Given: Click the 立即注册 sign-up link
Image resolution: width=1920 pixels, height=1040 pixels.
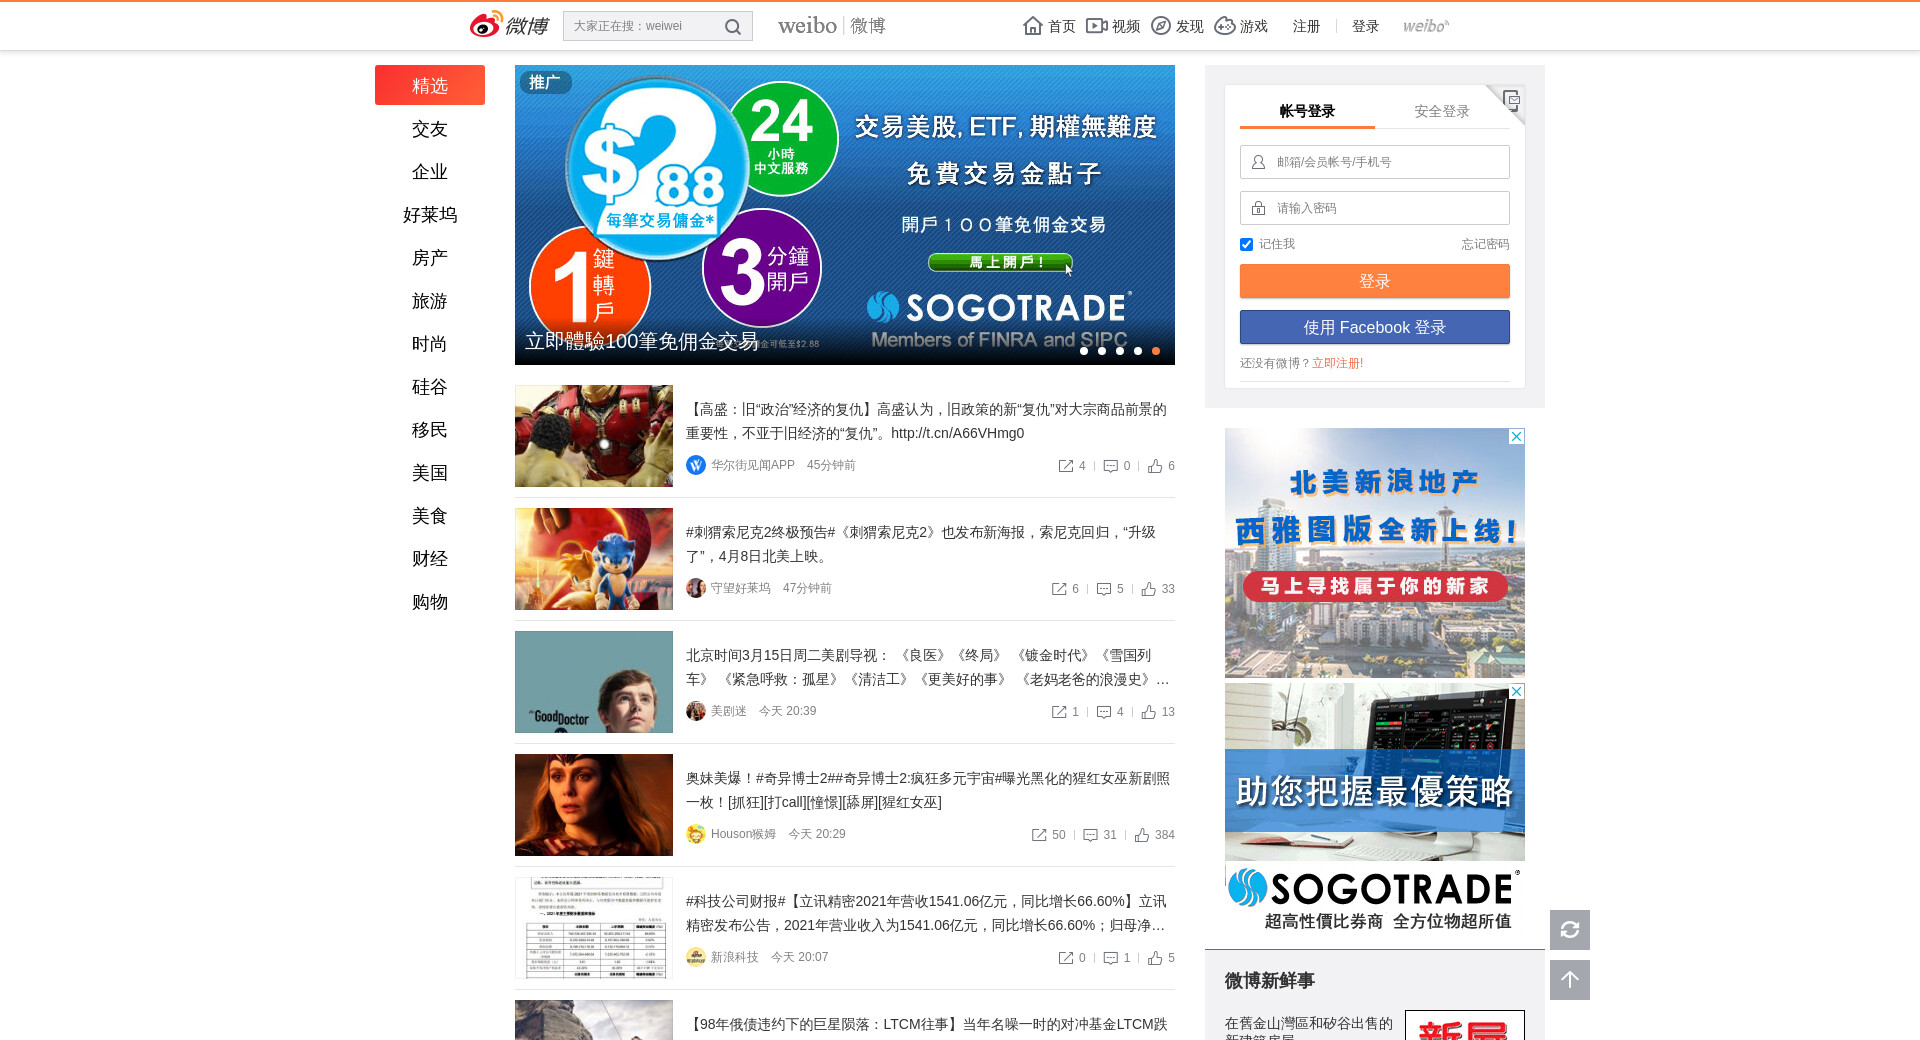Looking at the screenshot, I should [x=1337, y=363].
